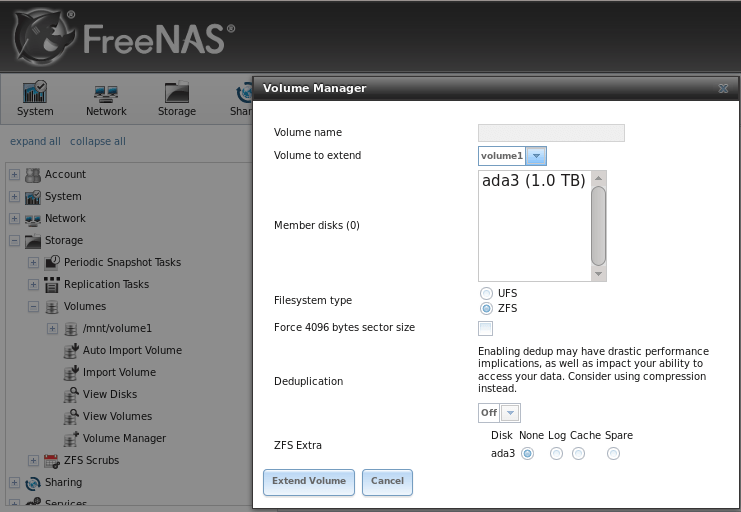Viewport: 741px width, 512px height.
Task: Select ada3 (1.0 TB) member disk
Action: coord(534,181)
